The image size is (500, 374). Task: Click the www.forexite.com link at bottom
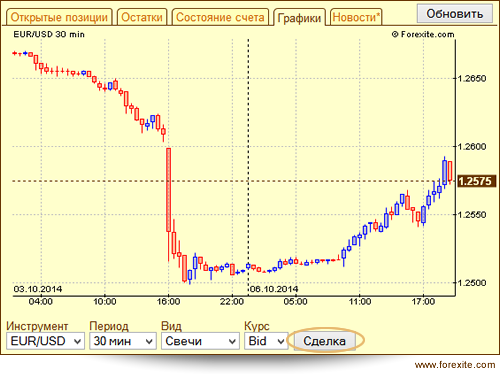pyautogui.click(x=455, y=365)
